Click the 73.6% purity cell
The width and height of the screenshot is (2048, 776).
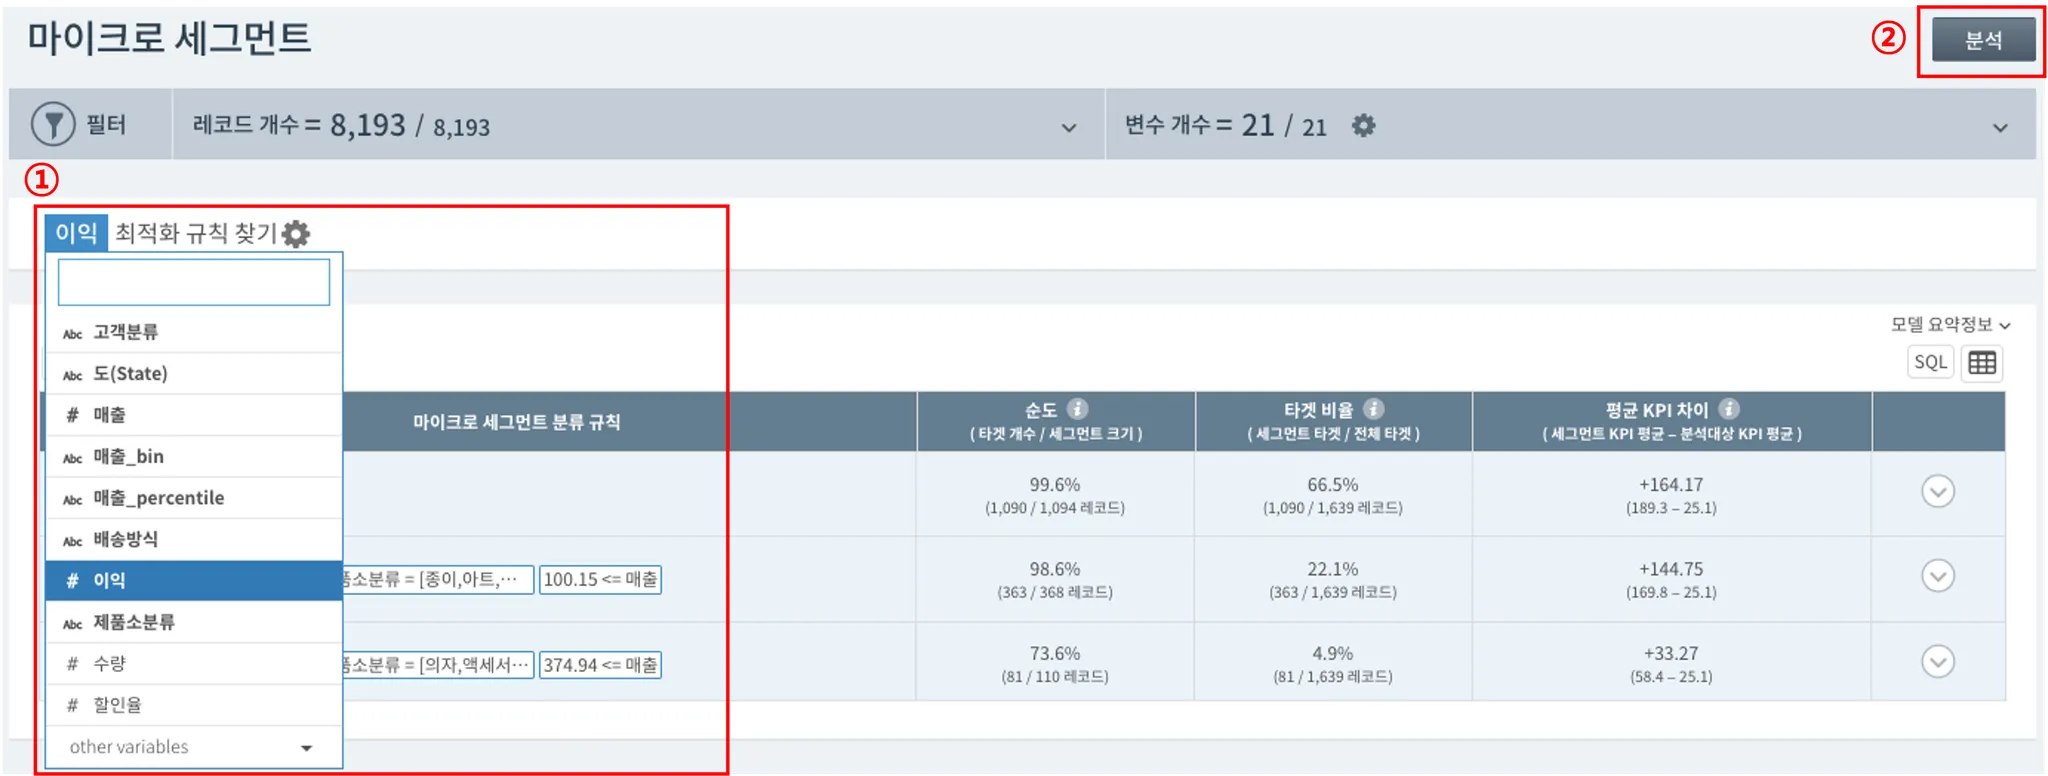1055,664
